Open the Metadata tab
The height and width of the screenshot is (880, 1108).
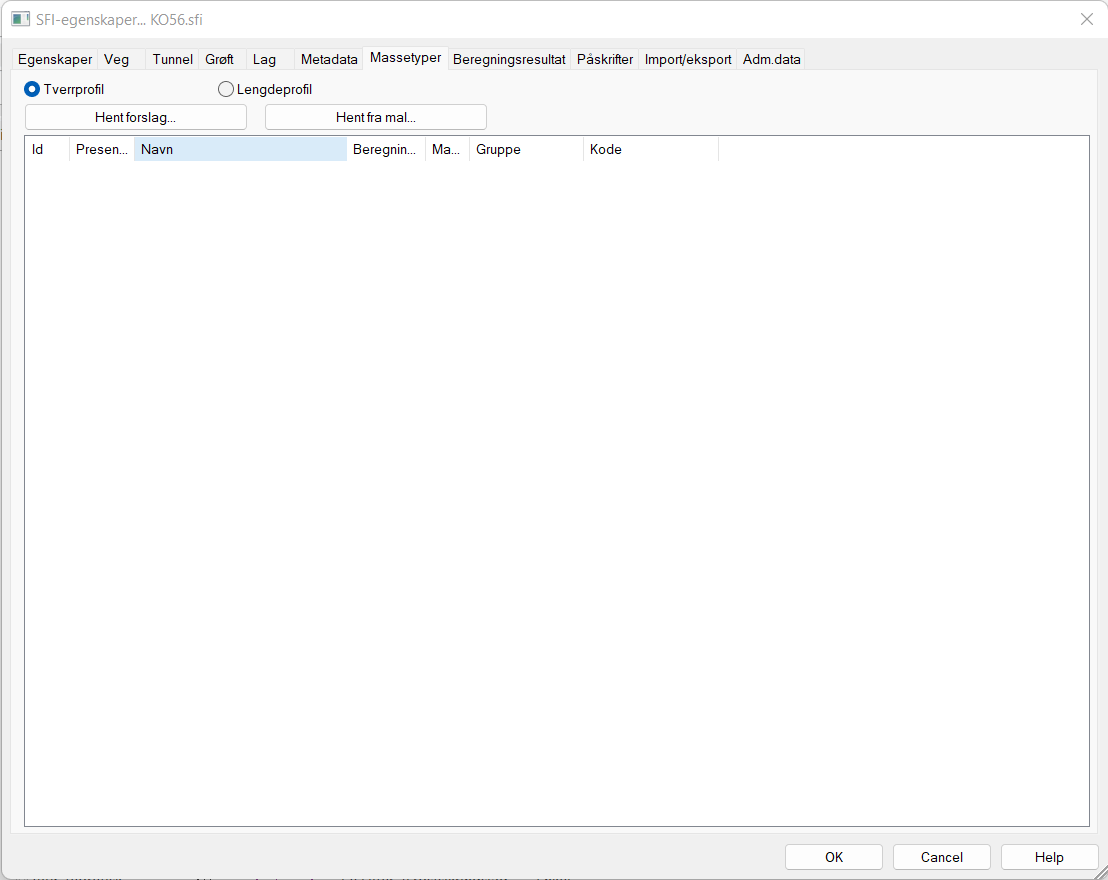[x=329, y=60]
